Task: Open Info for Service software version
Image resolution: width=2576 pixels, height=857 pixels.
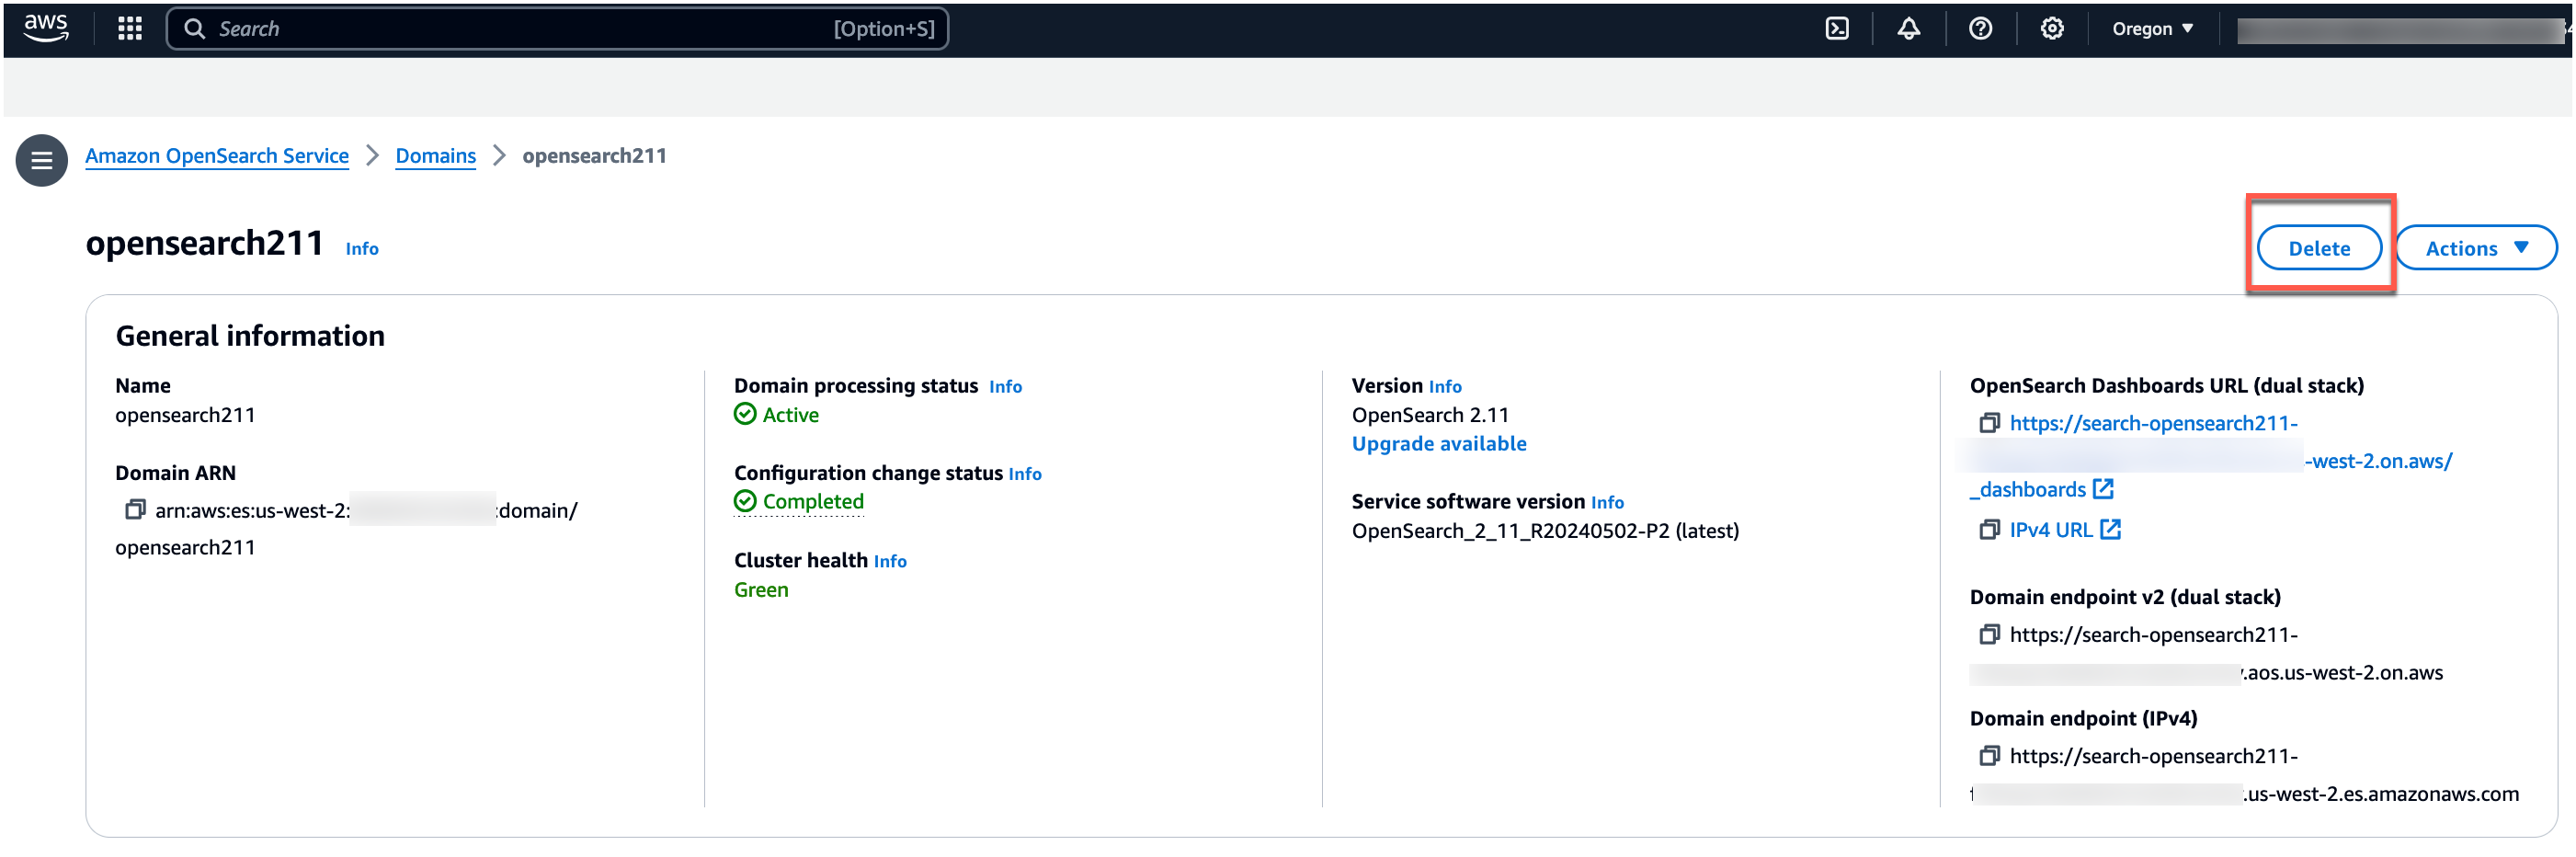Action: click(1607, 502)
